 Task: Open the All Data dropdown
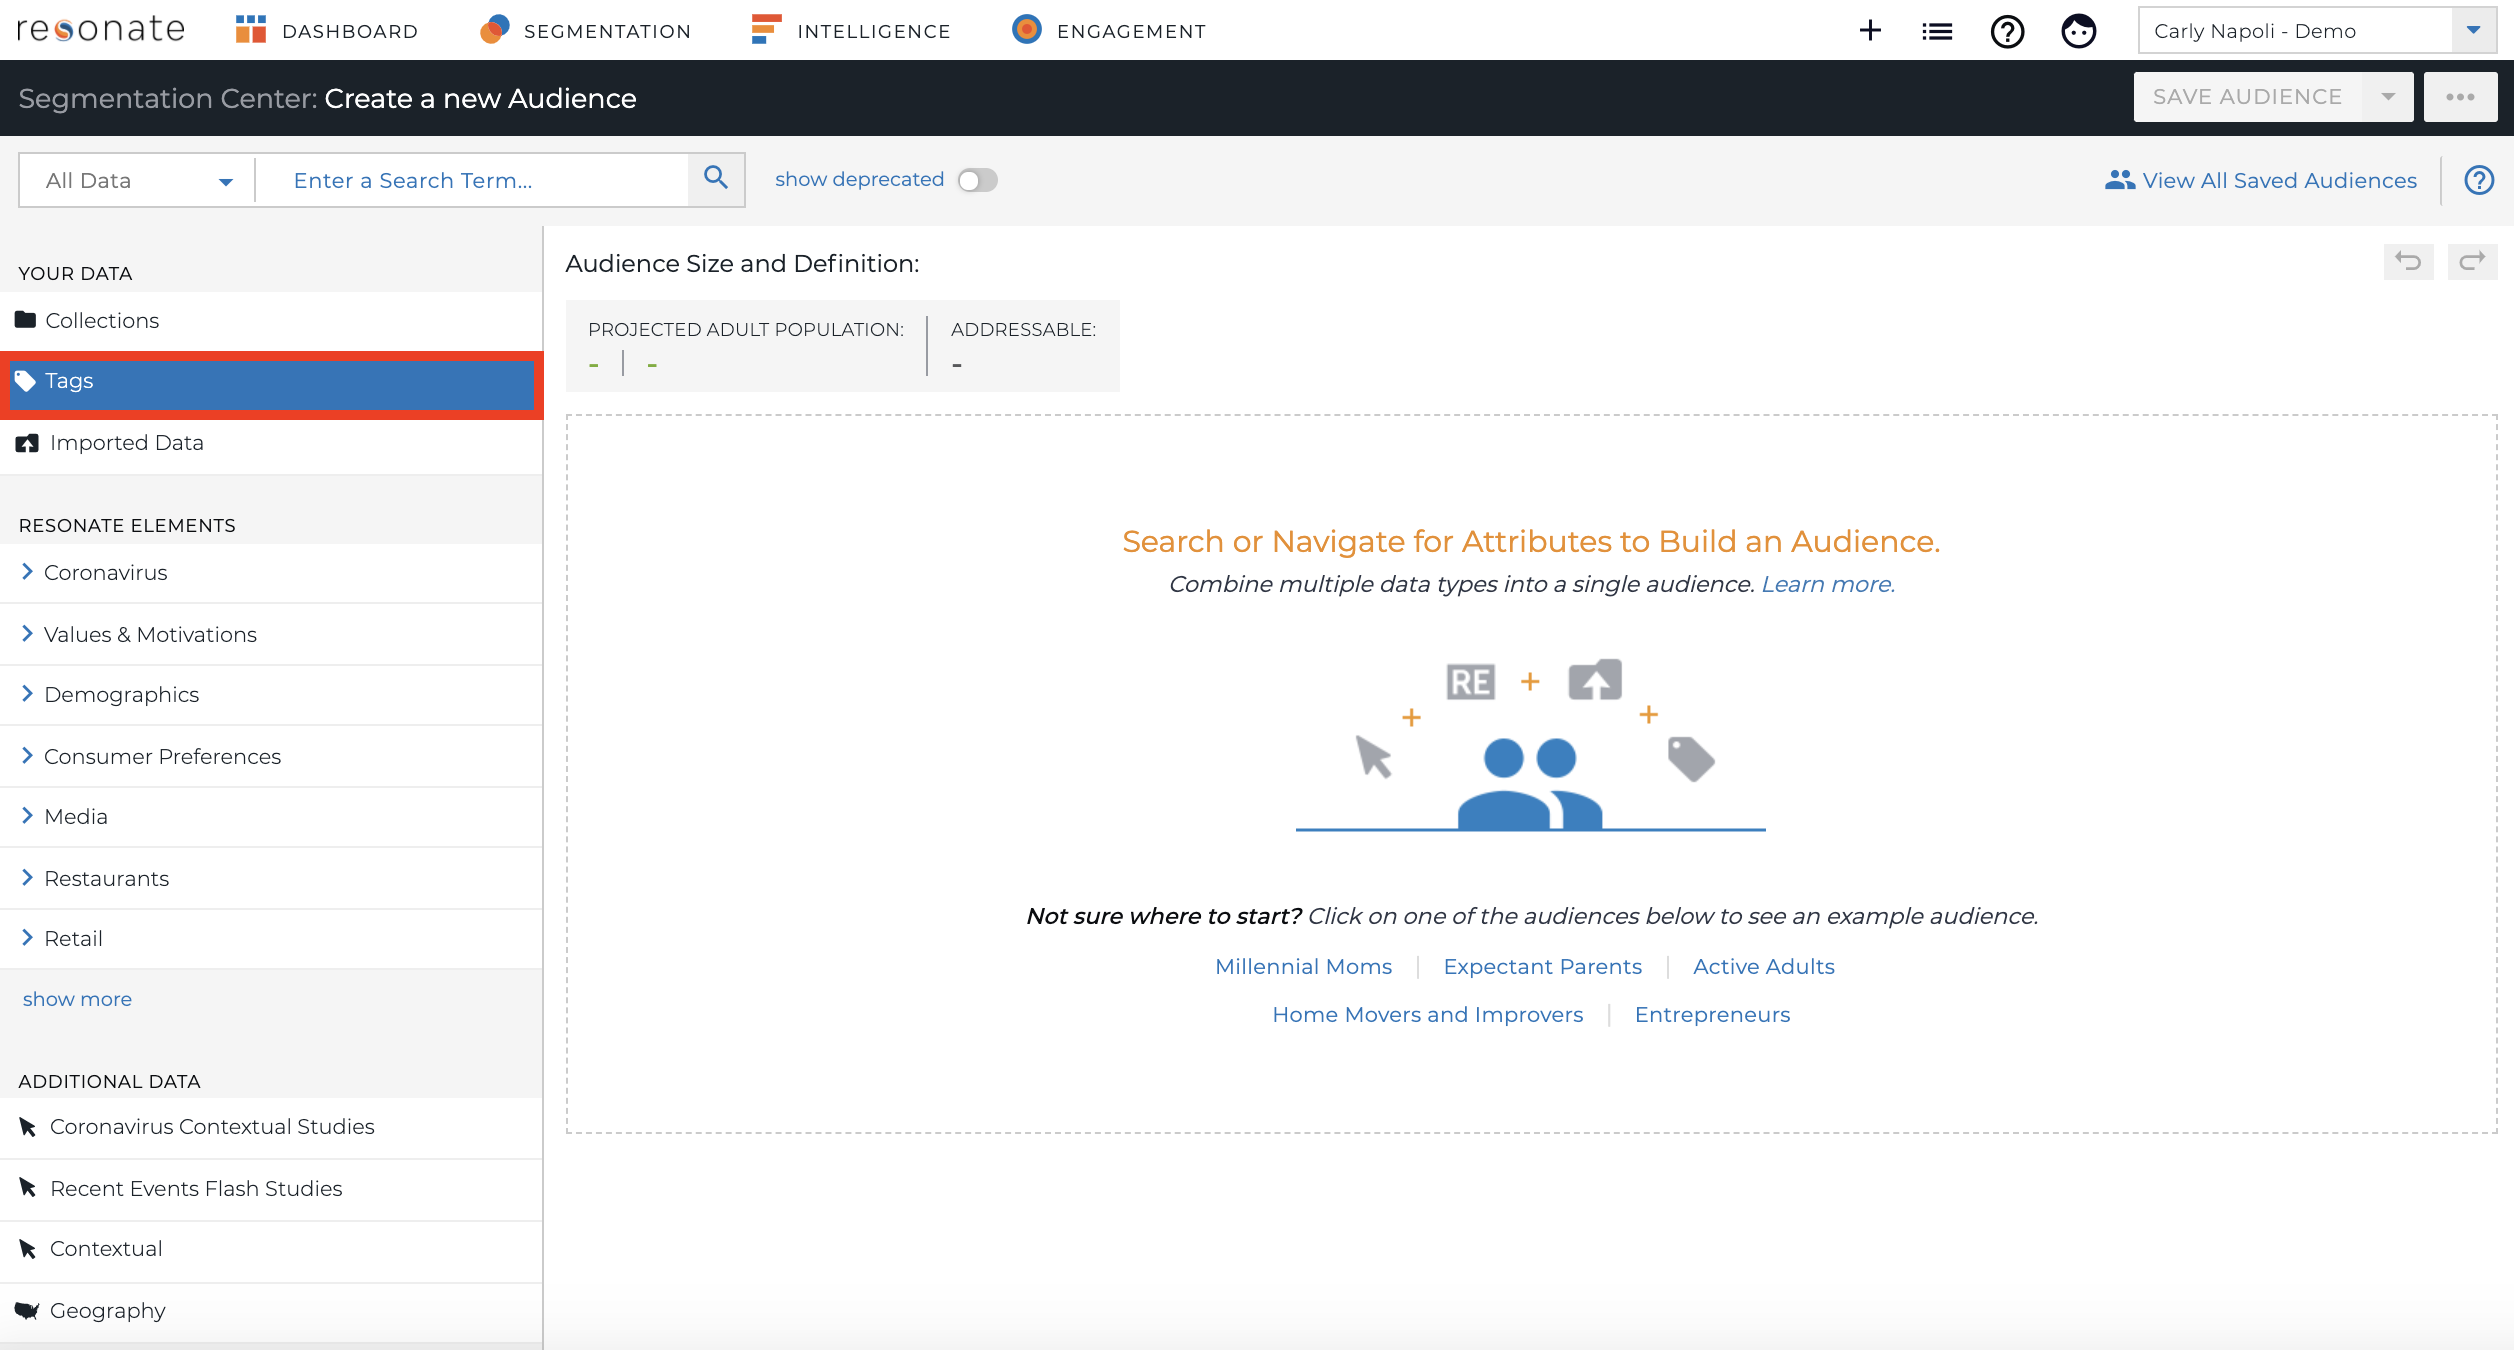pyautogui.click(x=138, y=180)
